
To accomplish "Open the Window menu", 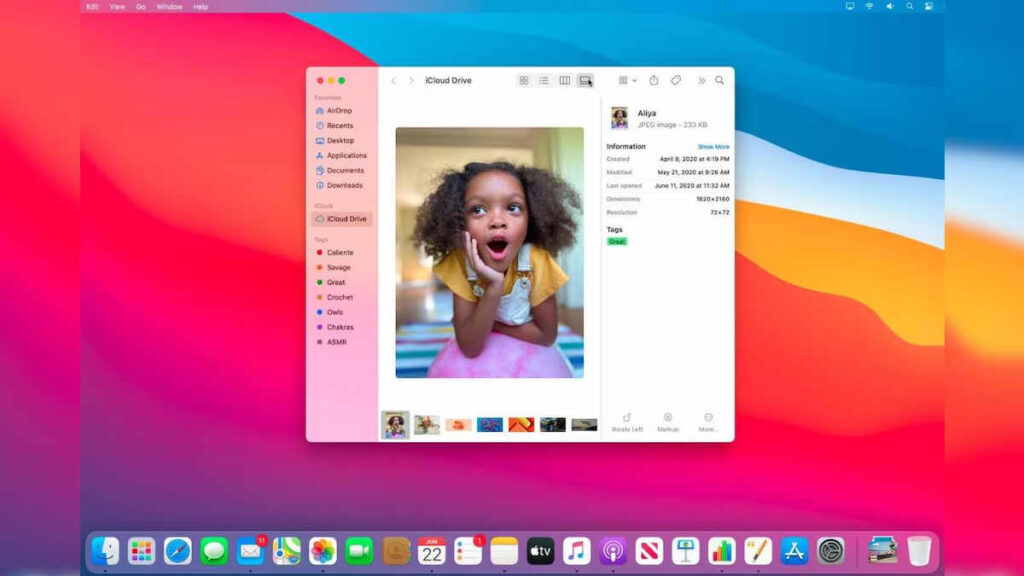I will 169,7.
